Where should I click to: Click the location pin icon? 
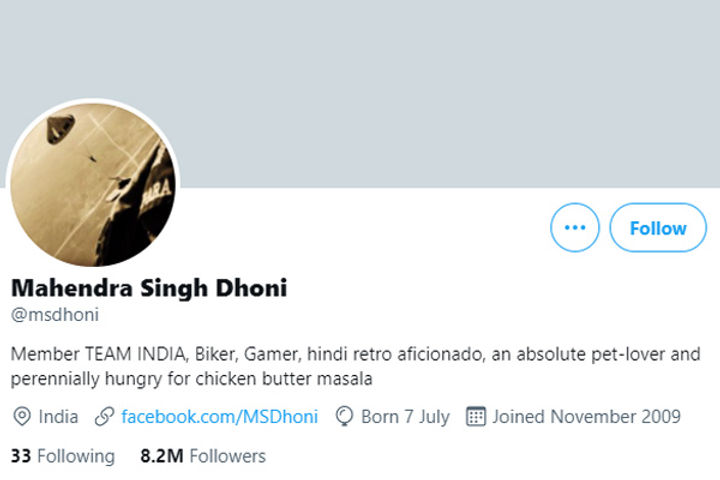[21, 416]
